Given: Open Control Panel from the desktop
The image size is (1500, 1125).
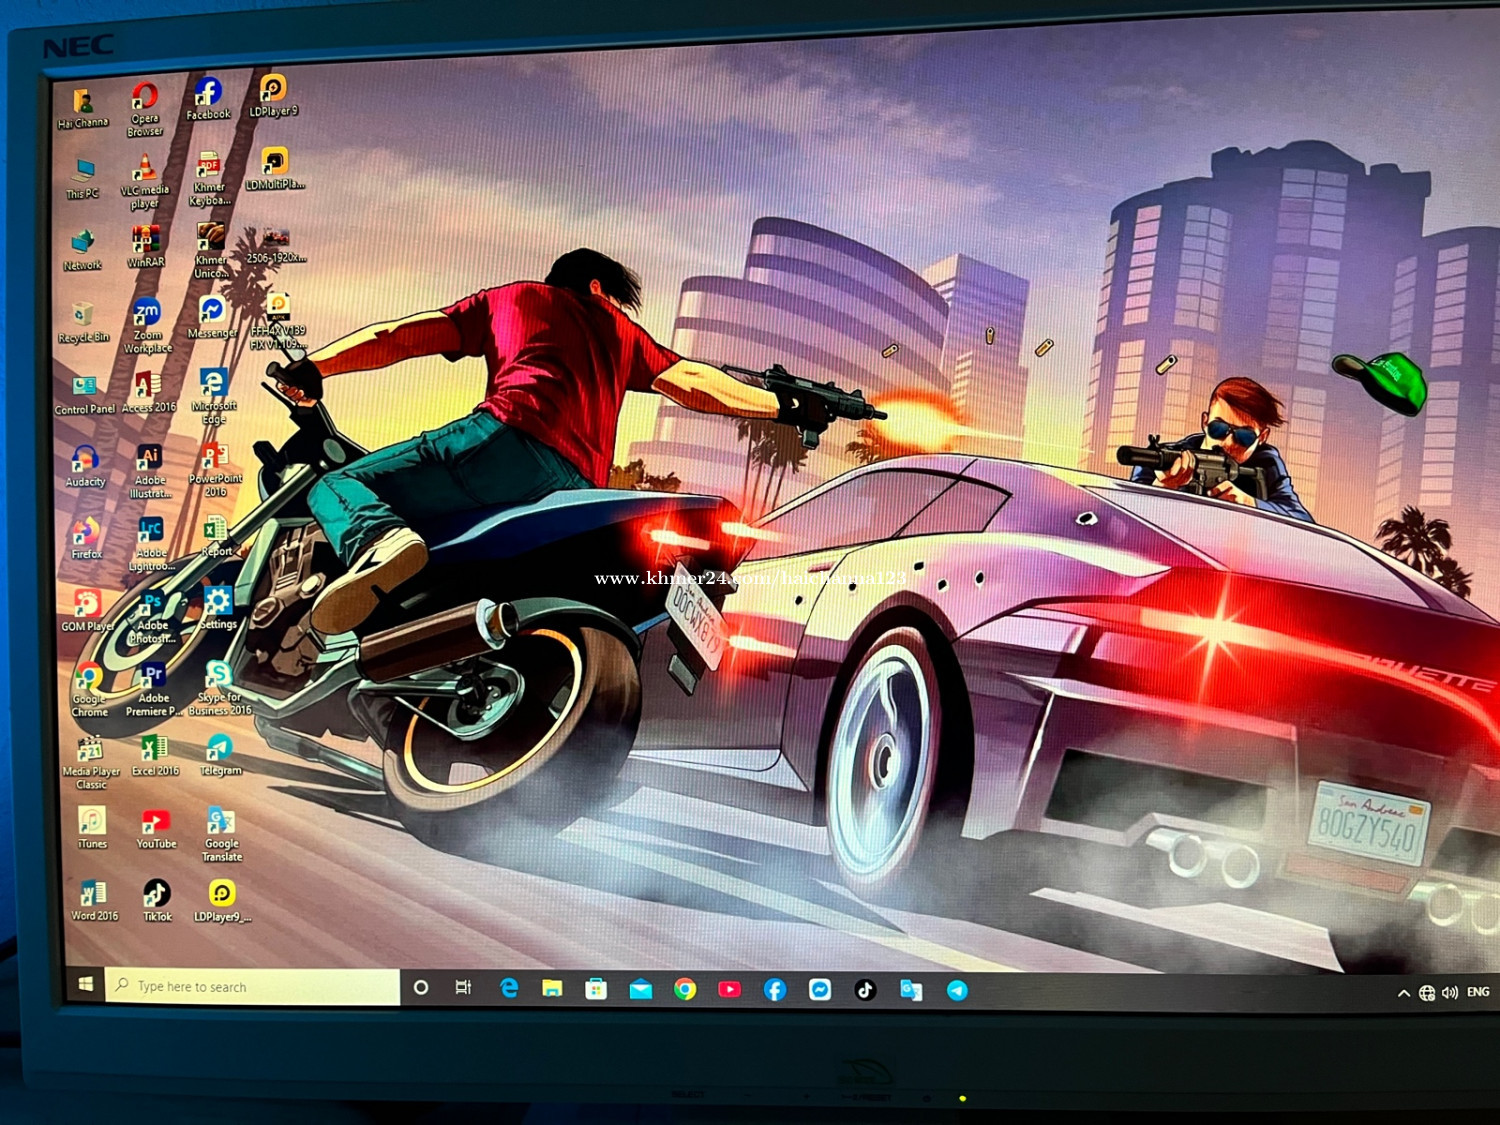Looking at the screenshot, I should click(85, 395).
